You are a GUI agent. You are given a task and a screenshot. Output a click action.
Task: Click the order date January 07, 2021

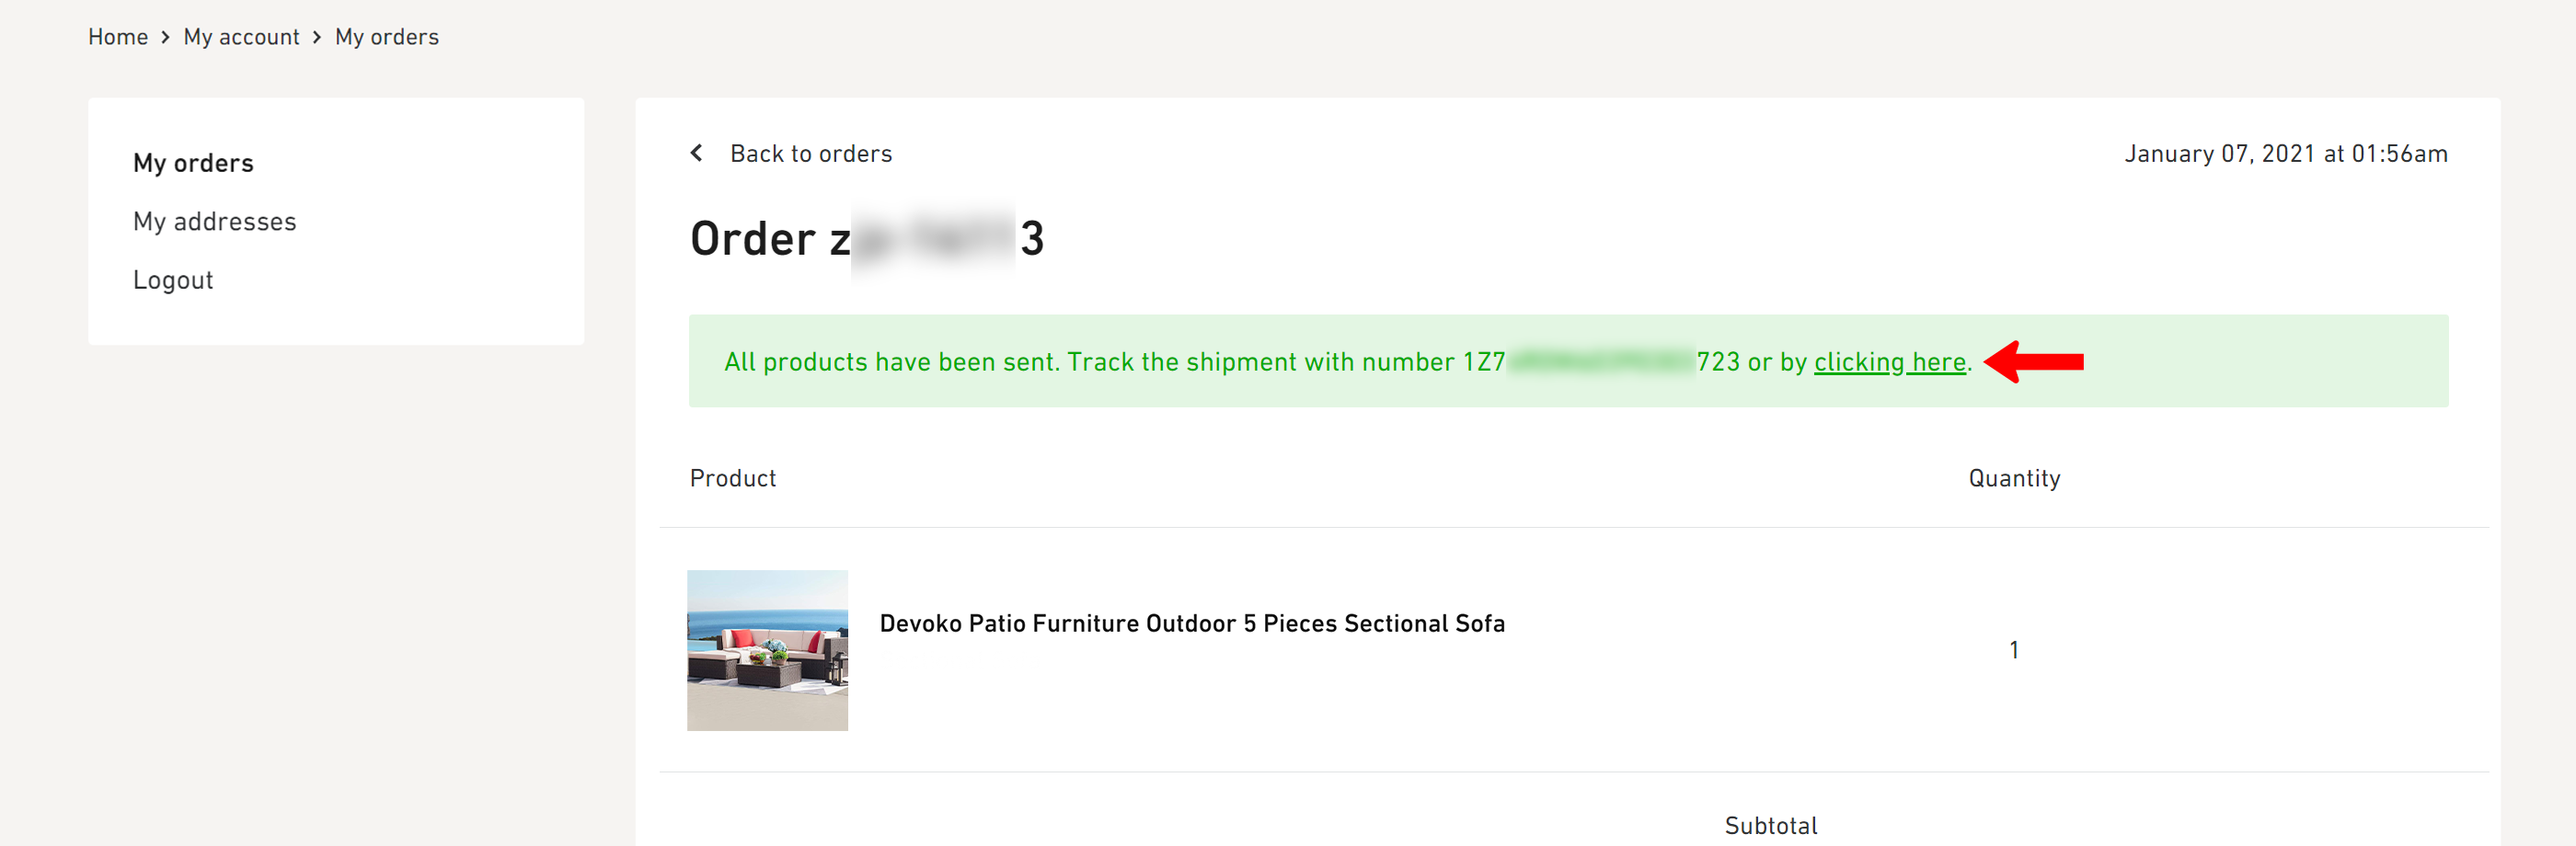pos(2285,154)
